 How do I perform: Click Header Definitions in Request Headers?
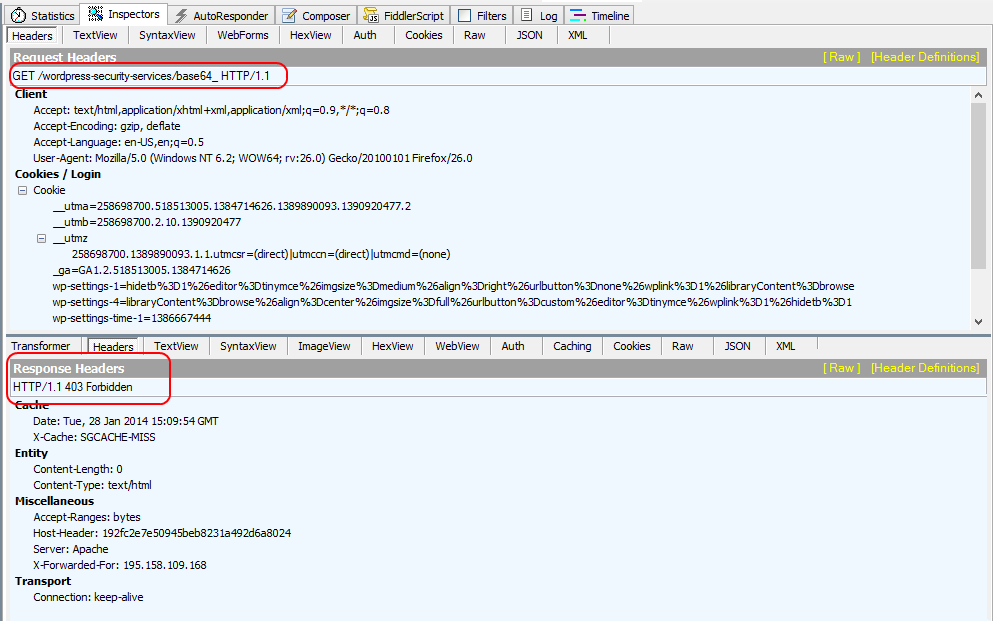pyautogui.click(x=925, y=57)
